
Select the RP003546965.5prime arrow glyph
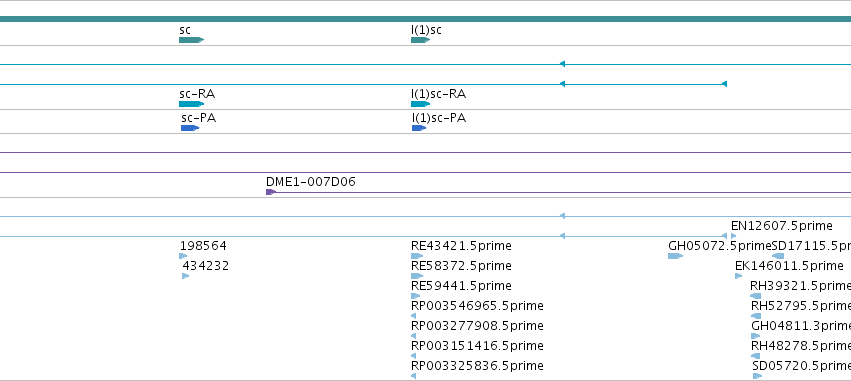(x=414, y=316)
